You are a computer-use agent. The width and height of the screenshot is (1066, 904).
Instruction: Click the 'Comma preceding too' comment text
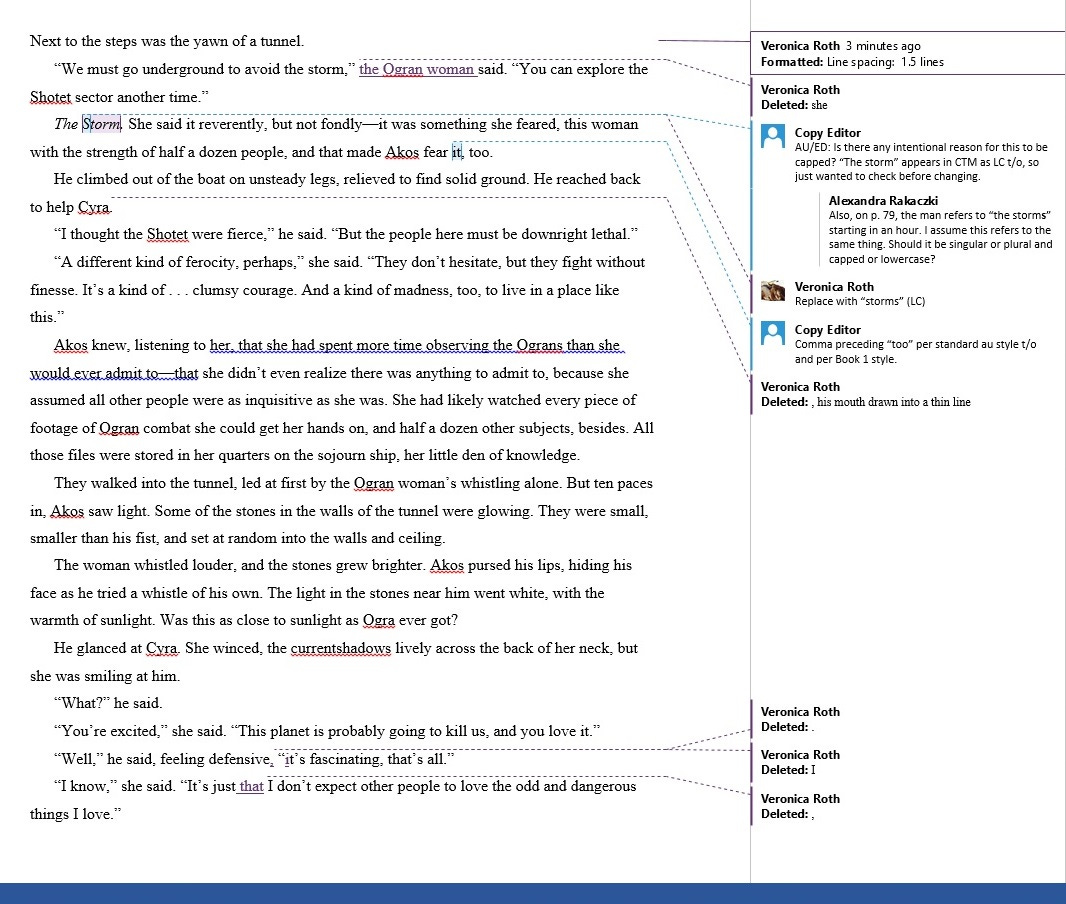pyautogui.click(x=915, y=351)
